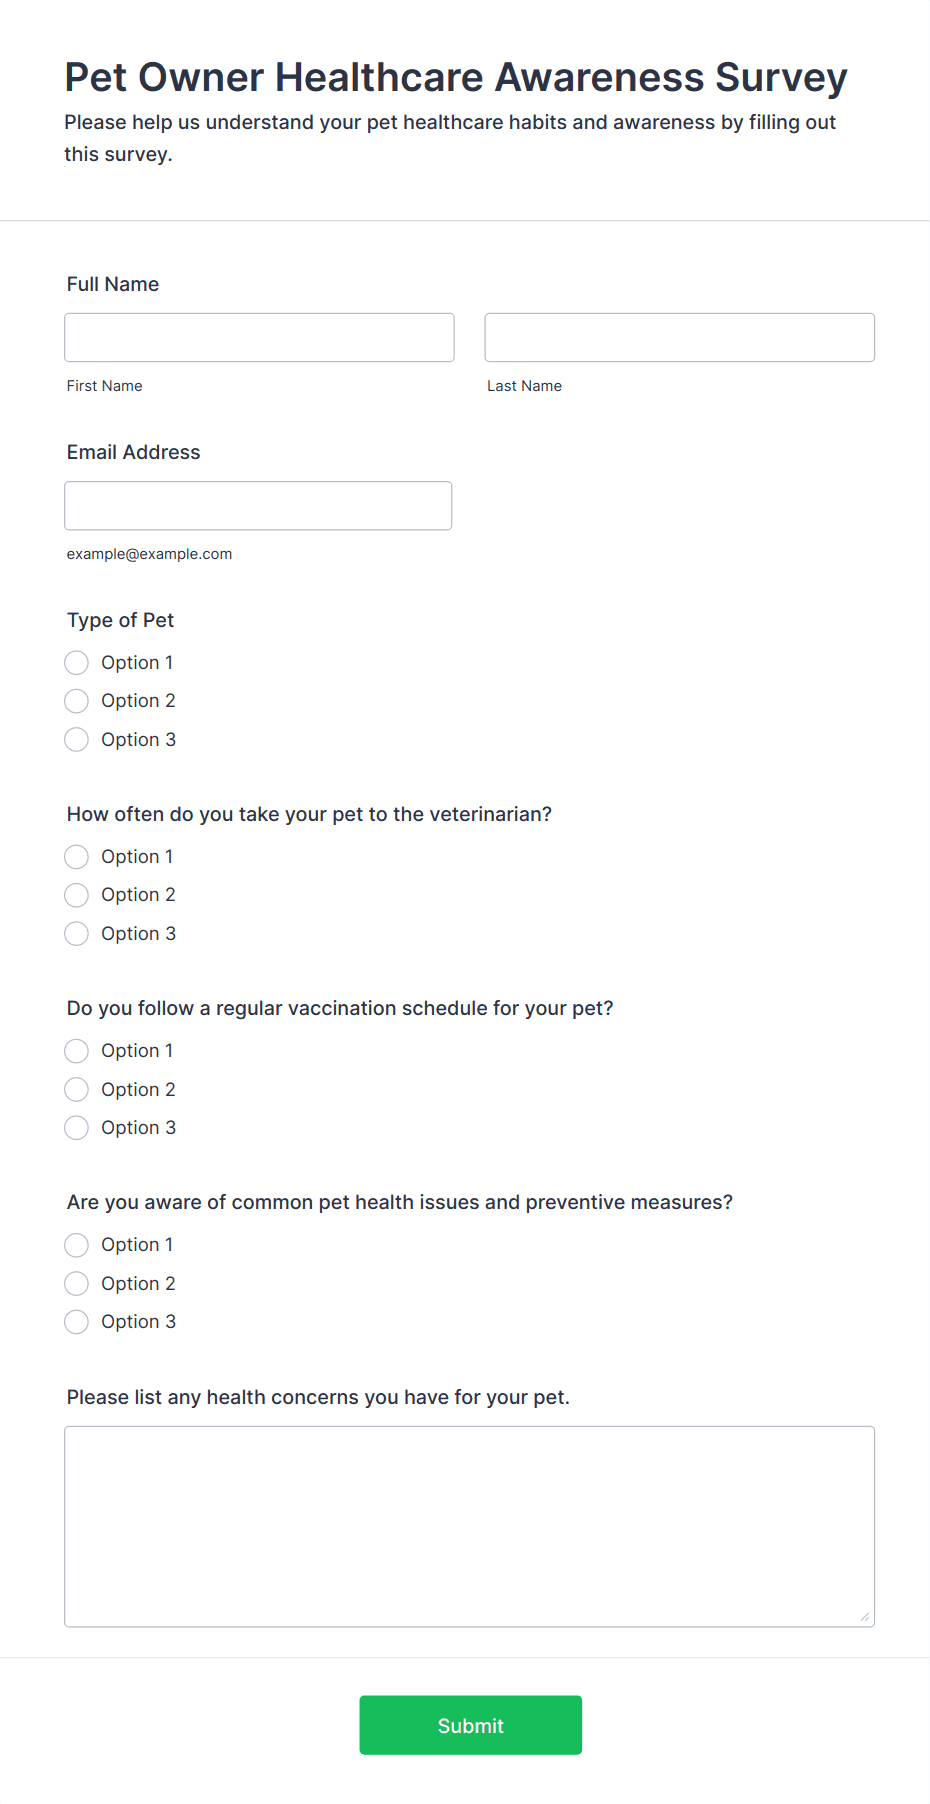Click the First Name input field
The height and width of the screenshot is (1804, 930).
259,338
